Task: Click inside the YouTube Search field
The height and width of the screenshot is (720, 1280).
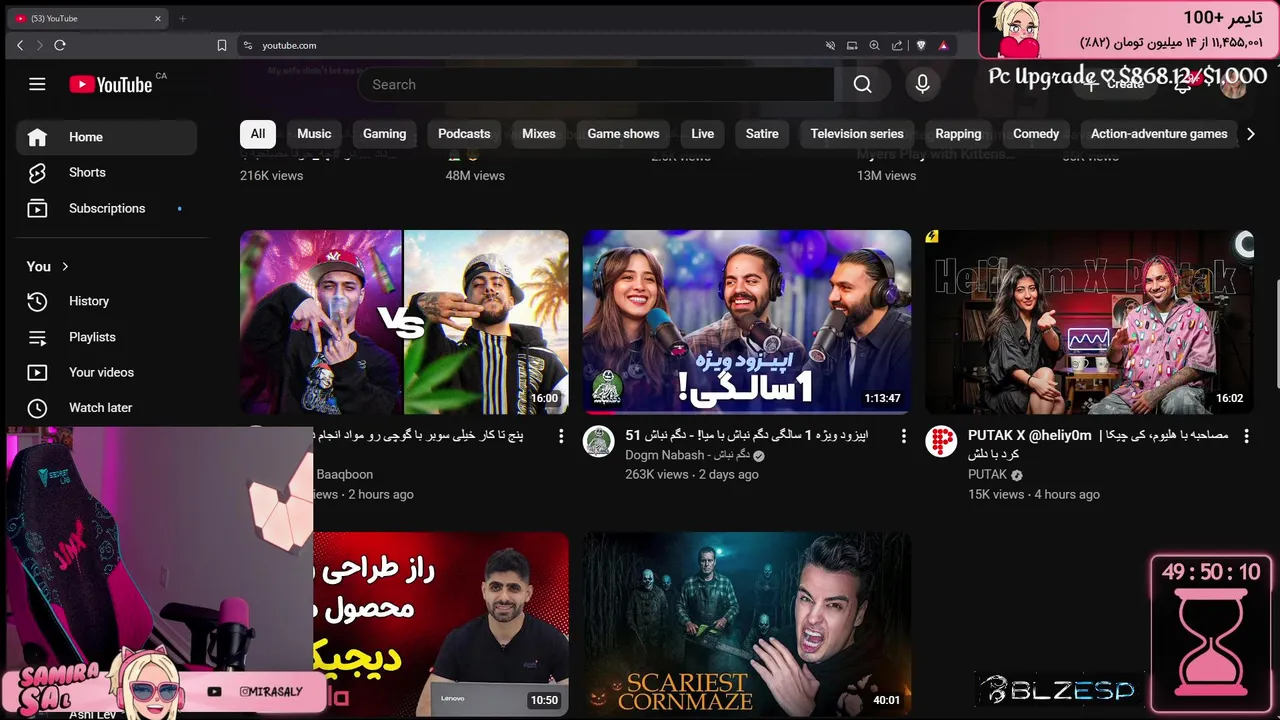Action: 596,84
